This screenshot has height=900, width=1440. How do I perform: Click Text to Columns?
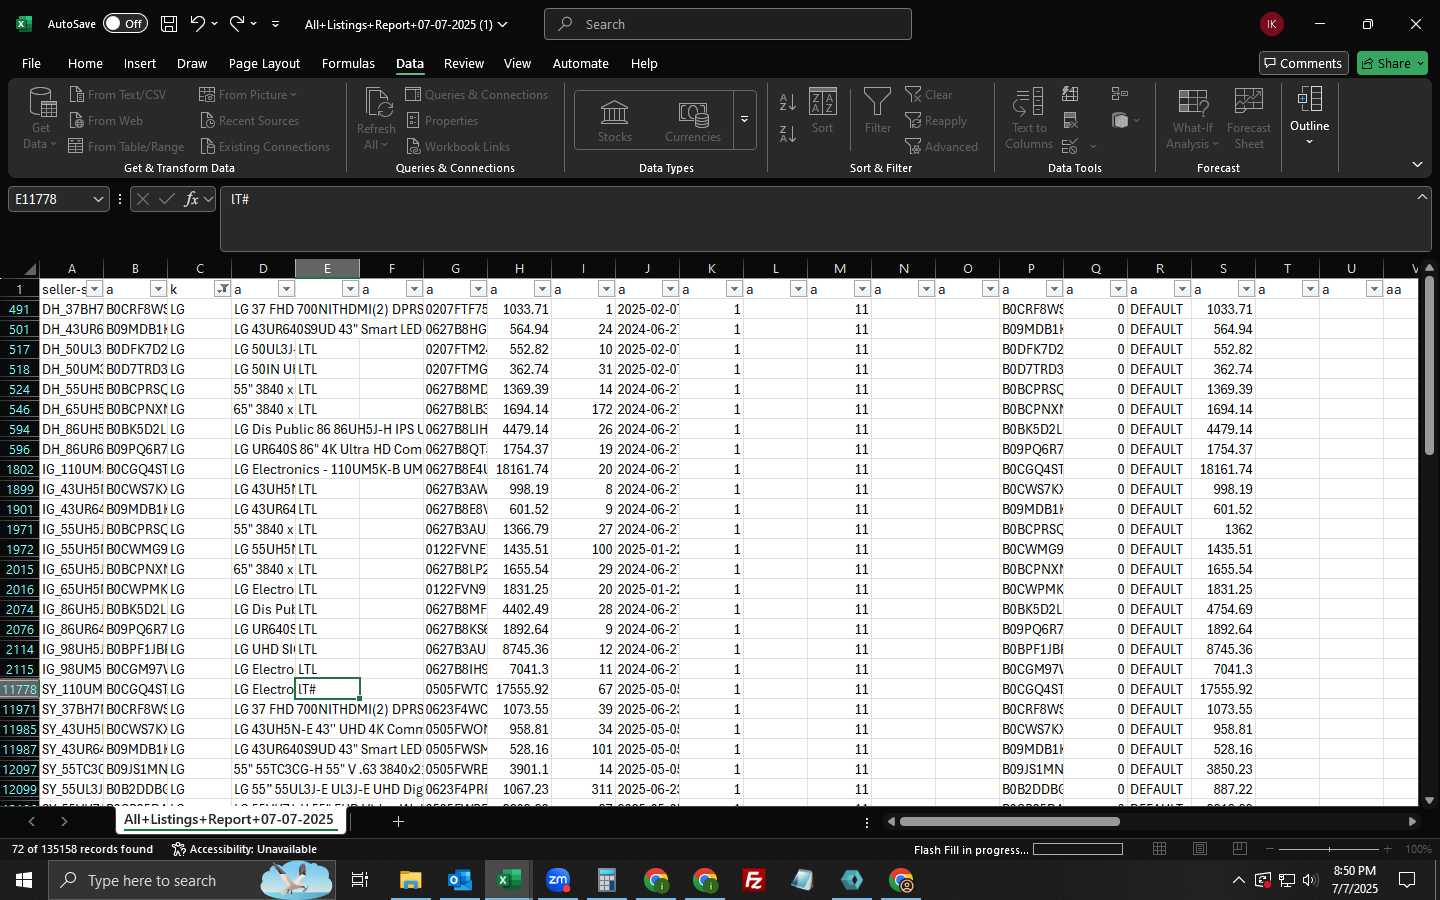click(x=1029, y=118)
